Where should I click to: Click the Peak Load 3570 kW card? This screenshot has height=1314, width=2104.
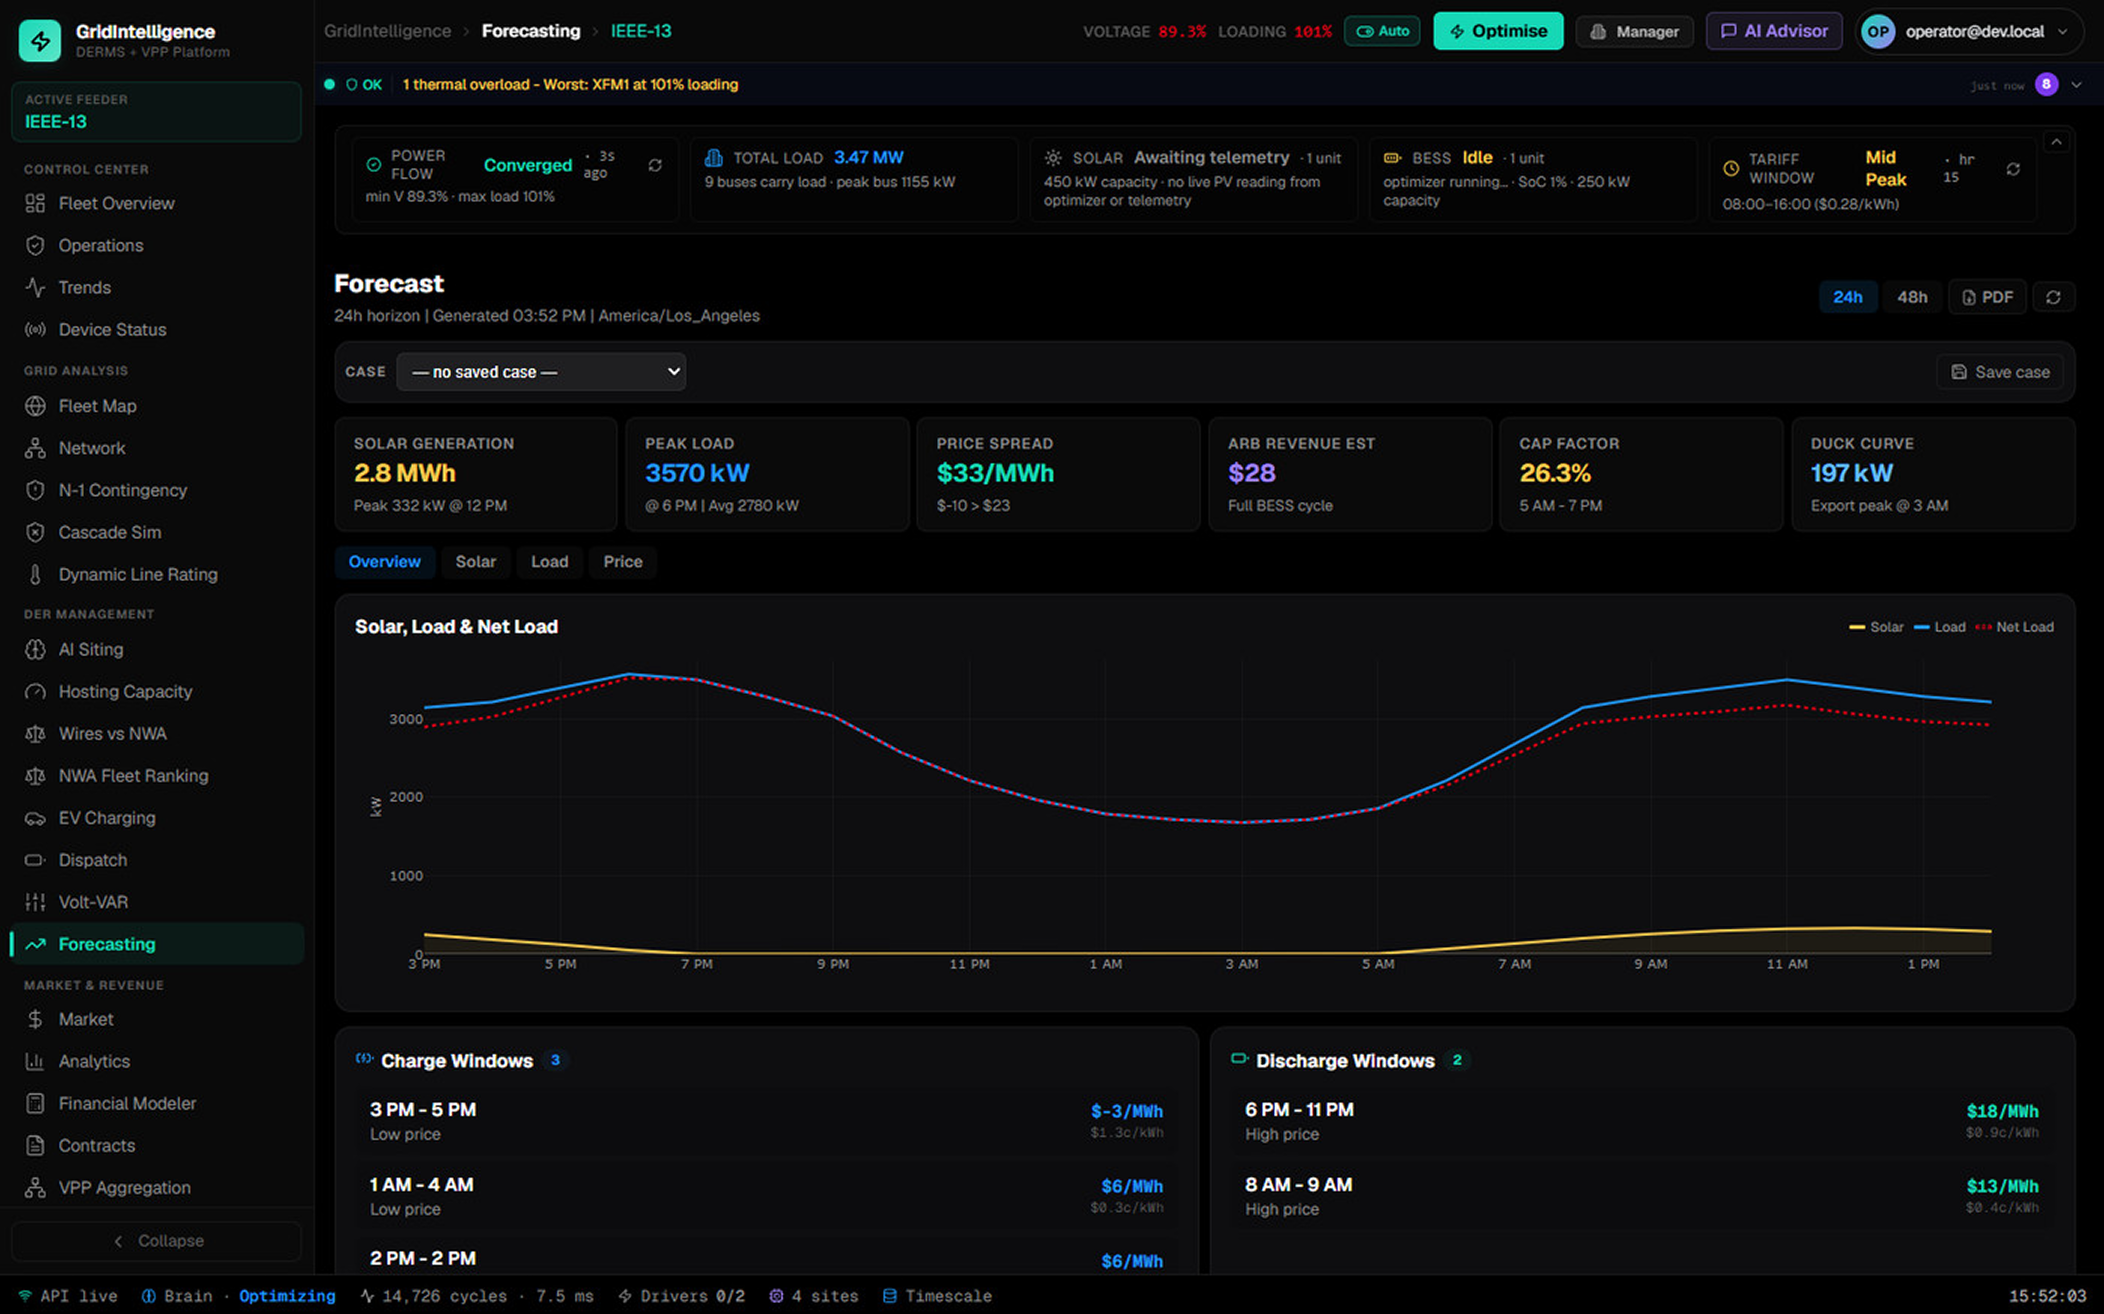[767, 474]
